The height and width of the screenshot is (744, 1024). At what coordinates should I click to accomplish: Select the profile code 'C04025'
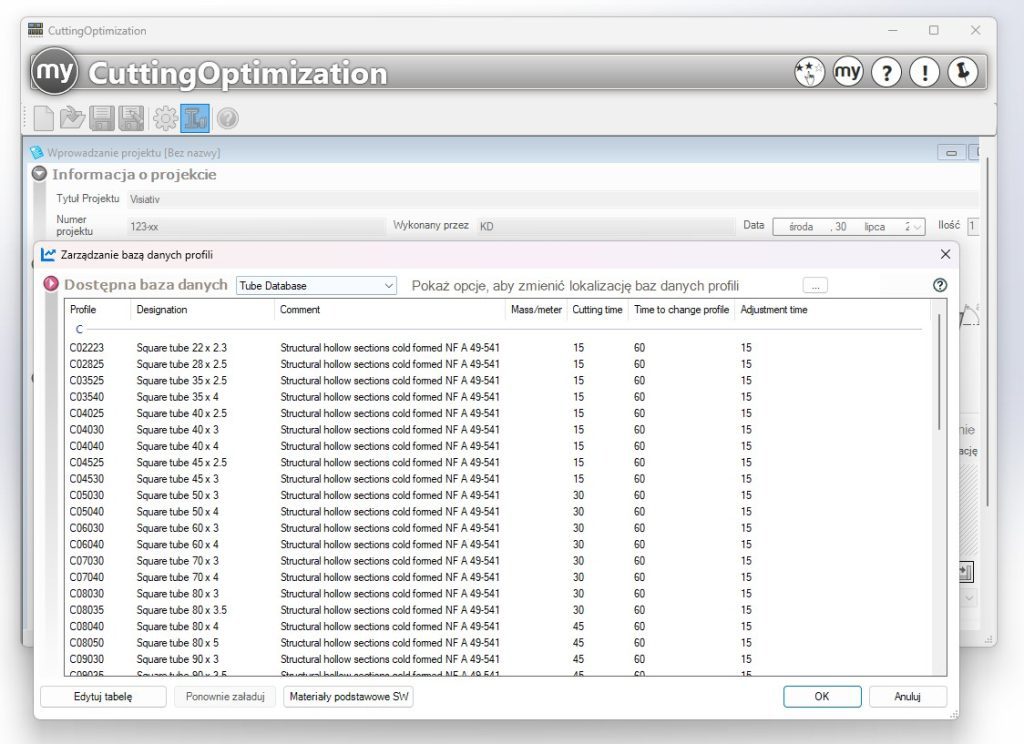[87, 413]
